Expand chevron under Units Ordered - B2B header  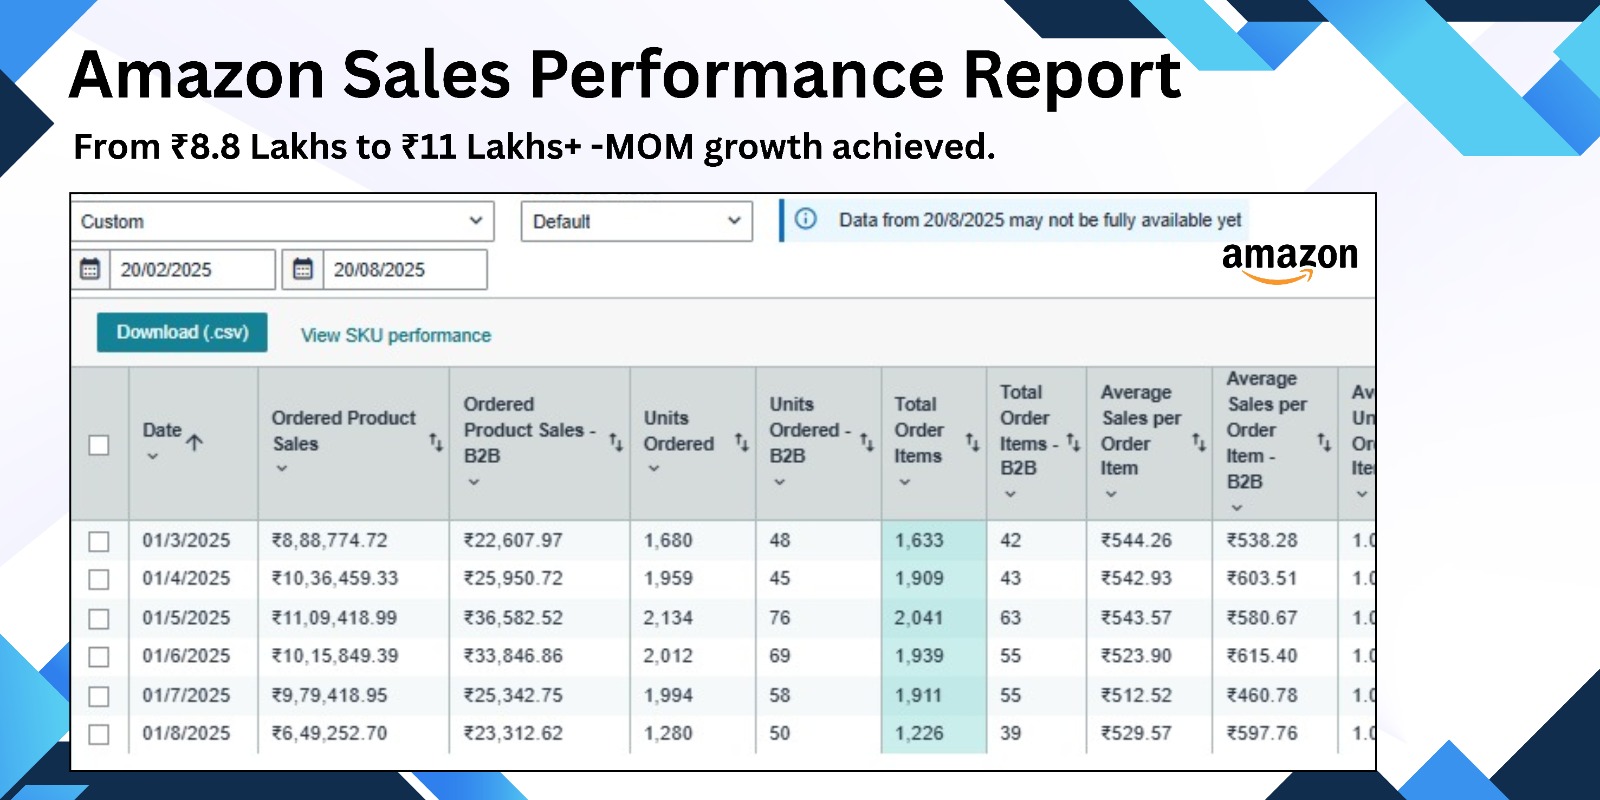pyautogui.click(x=780, y=482)
